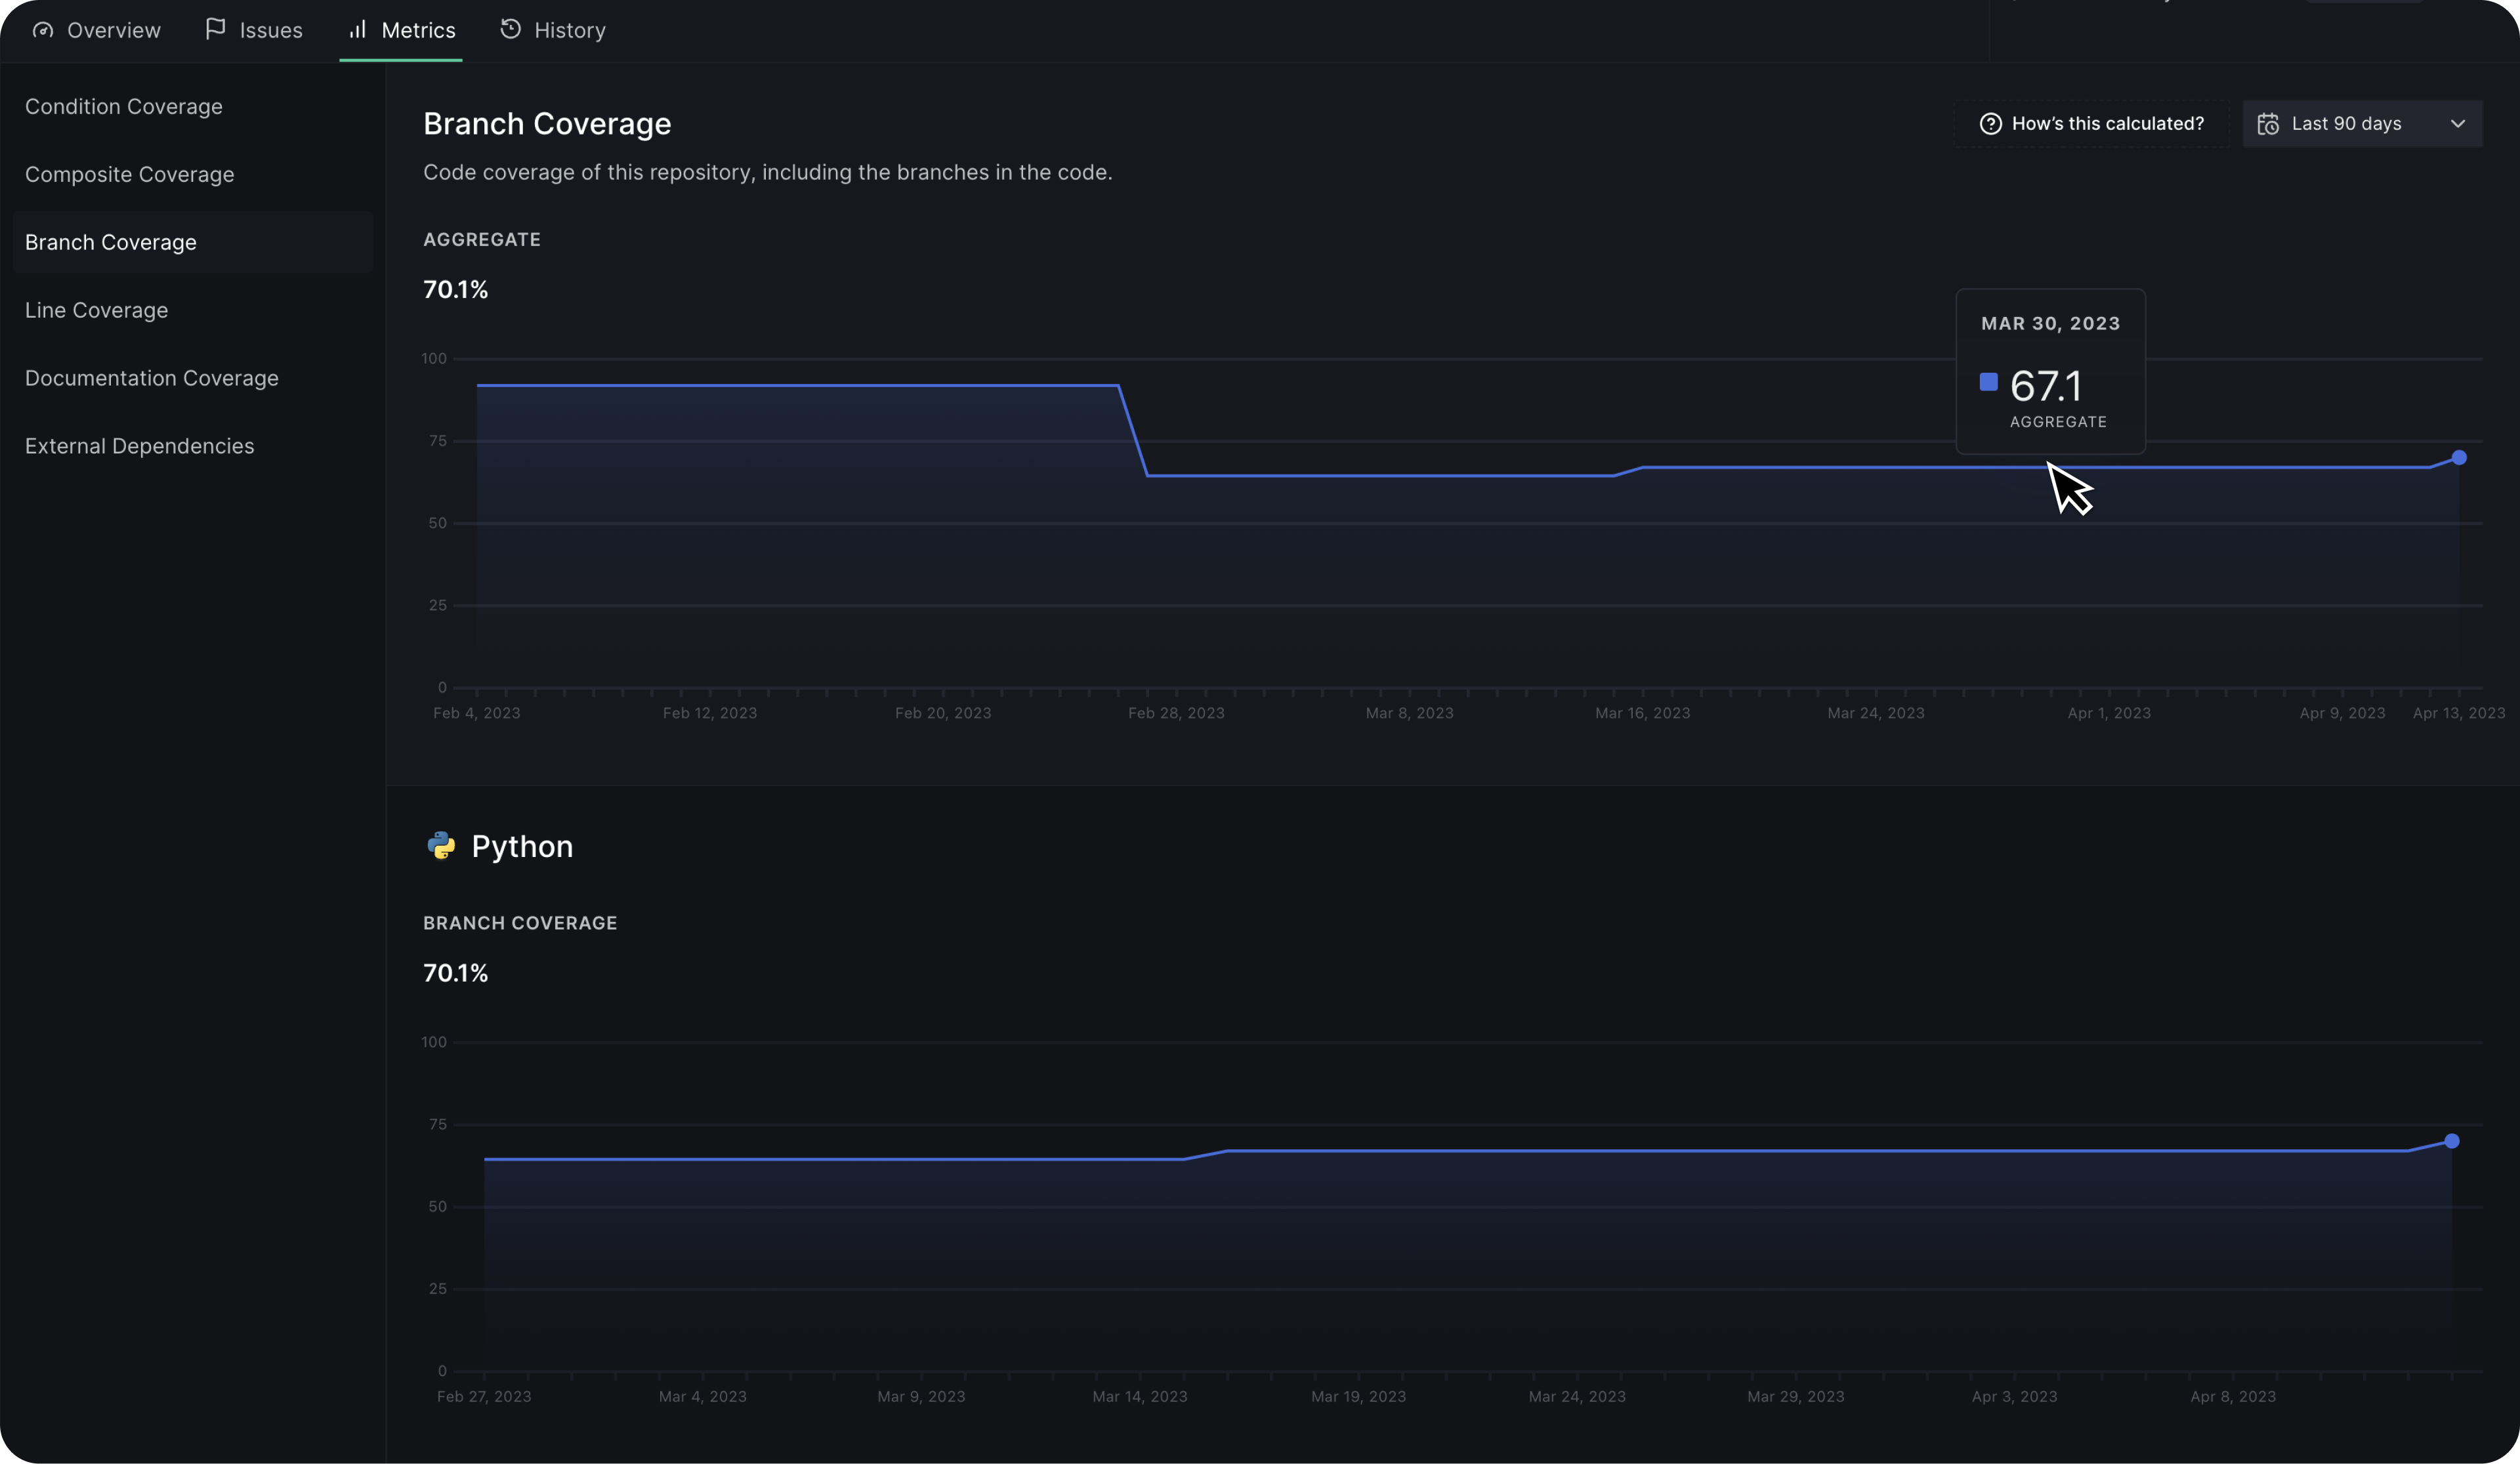Viewport: 2520px width, 1464px height.
Task: Go to Documentation Coverage
Action: (x=152, y=378)
